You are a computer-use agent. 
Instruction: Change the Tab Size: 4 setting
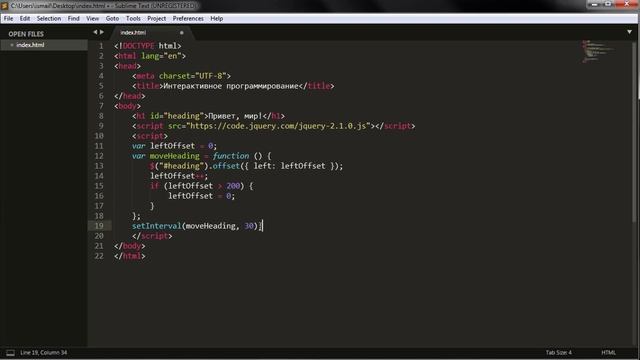pyautogui.click(x=559, y=353)
